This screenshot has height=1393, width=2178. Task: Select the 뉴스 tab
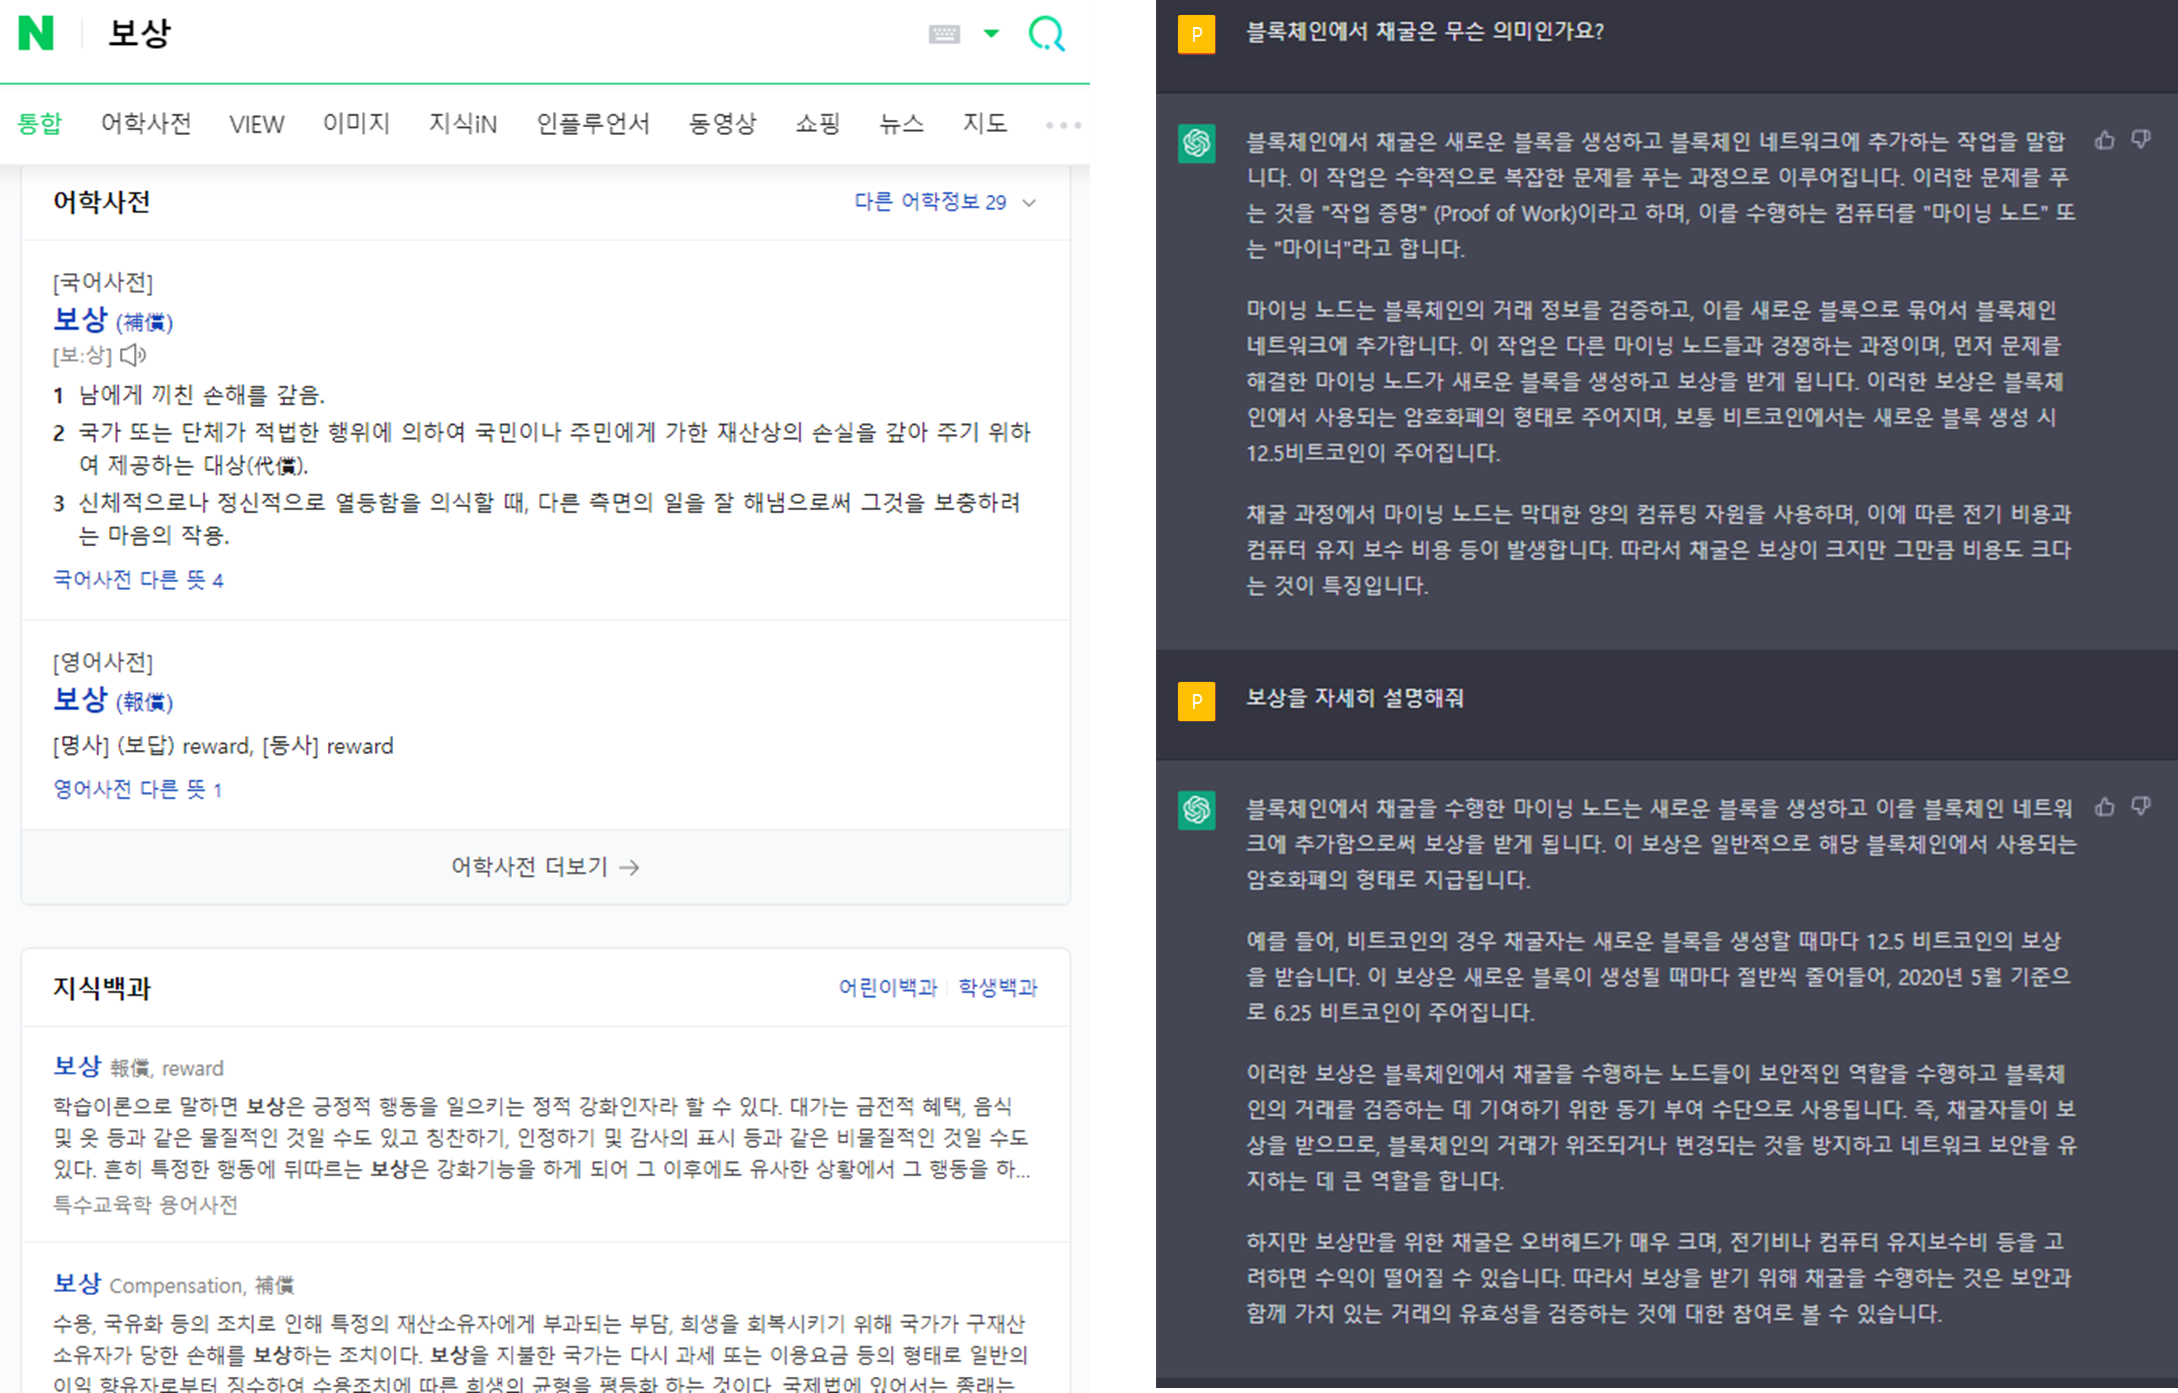[900, 124]
